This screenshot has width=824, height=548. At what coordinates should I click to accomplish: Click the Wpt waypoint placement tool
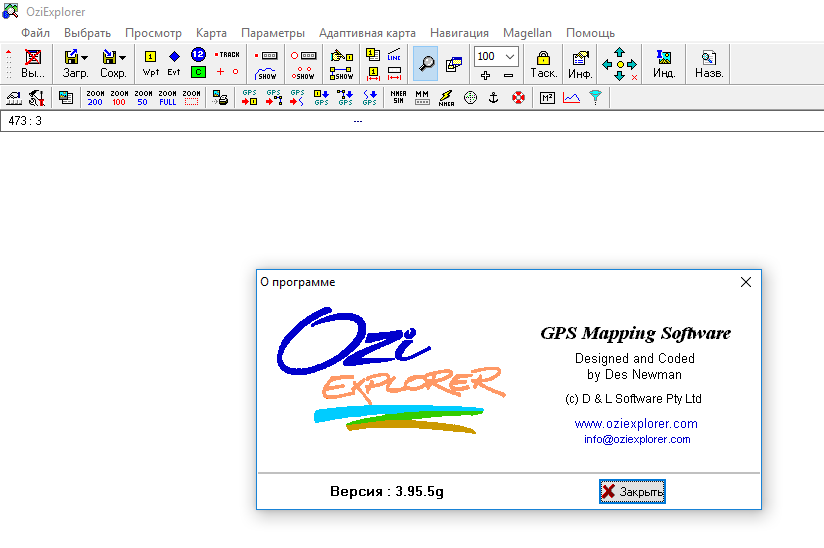click(x=151, y=64)
